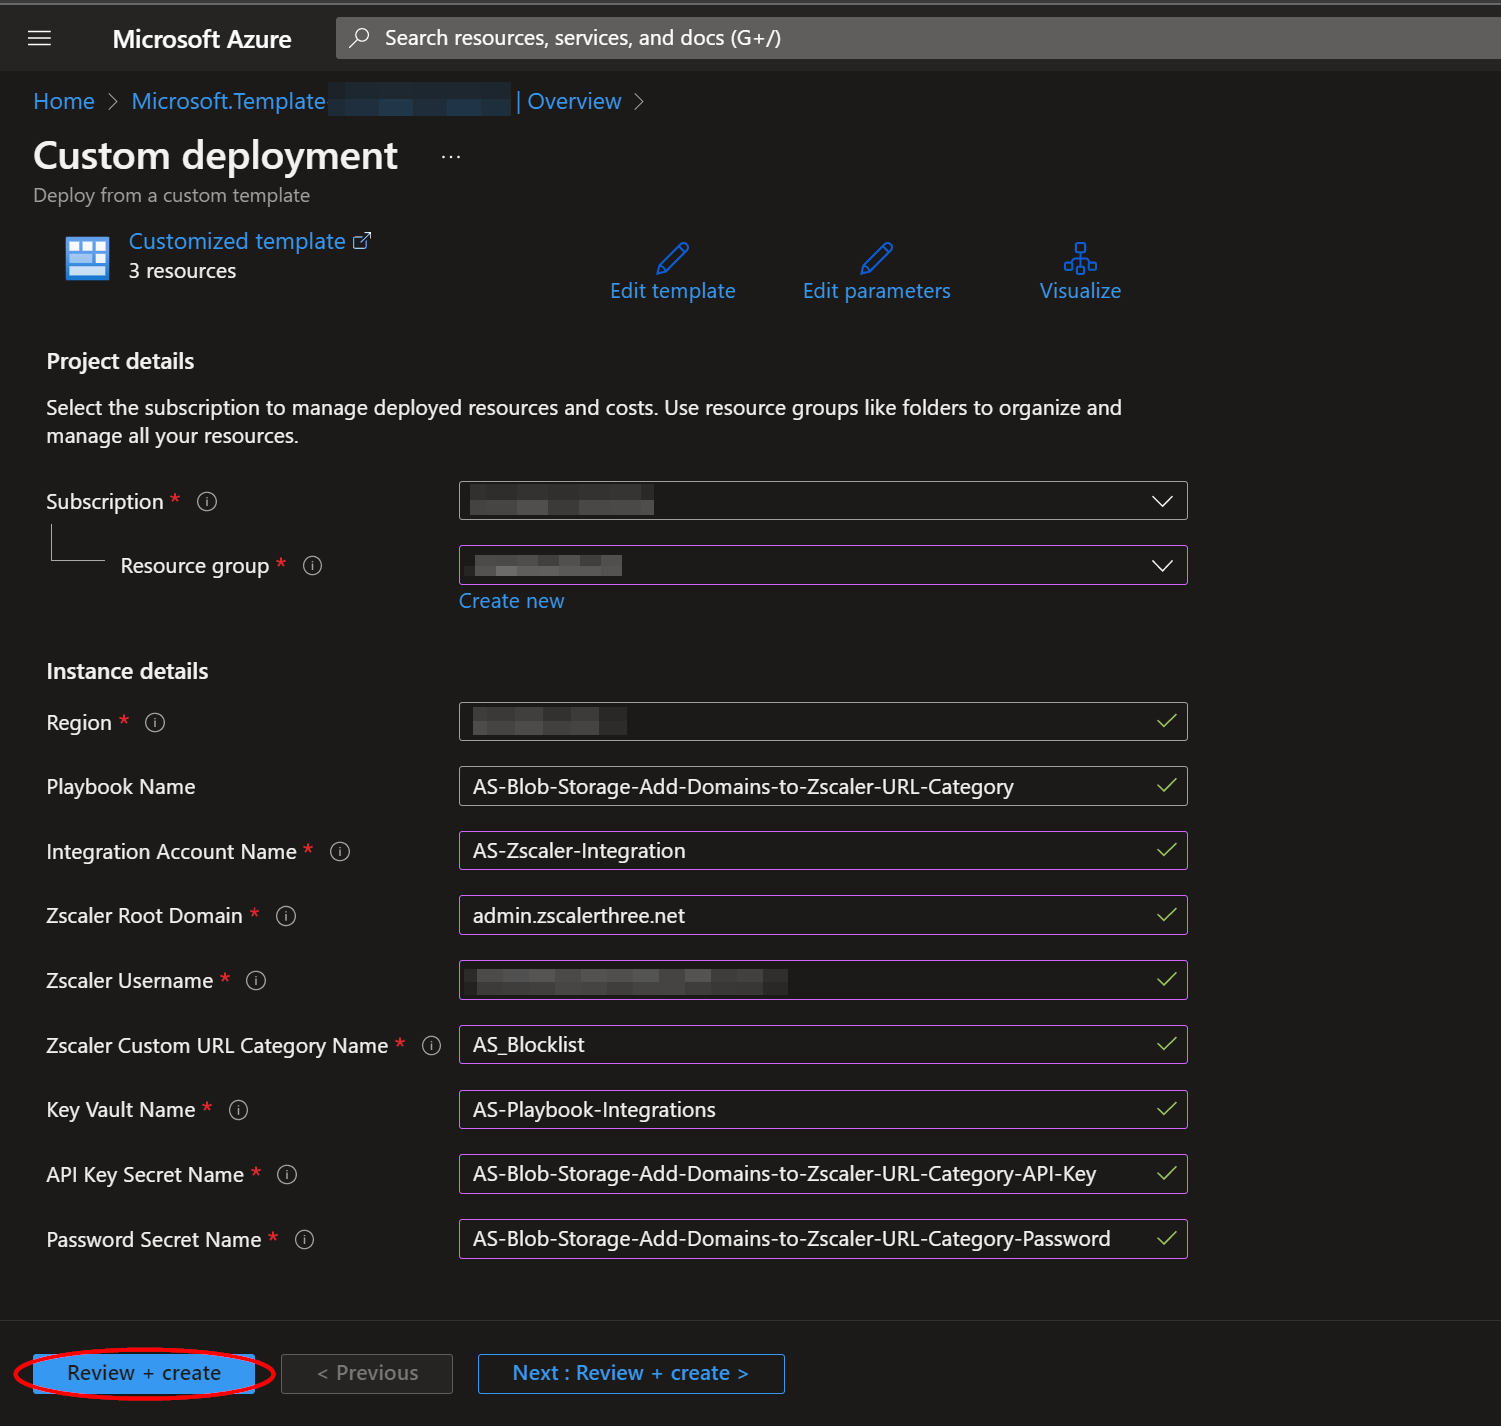The height and width of the screenshot is (1426, 1501).
Task: Click Create new resource group link
Action: pos(511,601)
